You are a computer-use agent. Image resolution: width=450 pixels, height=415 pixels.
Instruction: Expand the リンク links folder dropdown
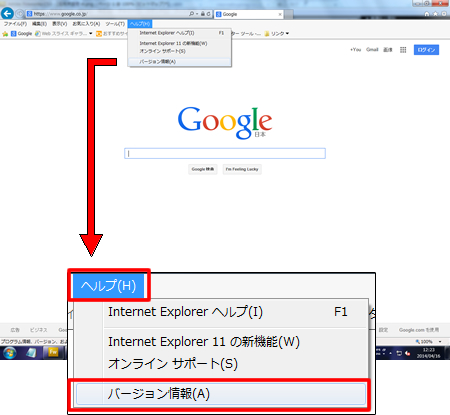[x=287, y=34]
